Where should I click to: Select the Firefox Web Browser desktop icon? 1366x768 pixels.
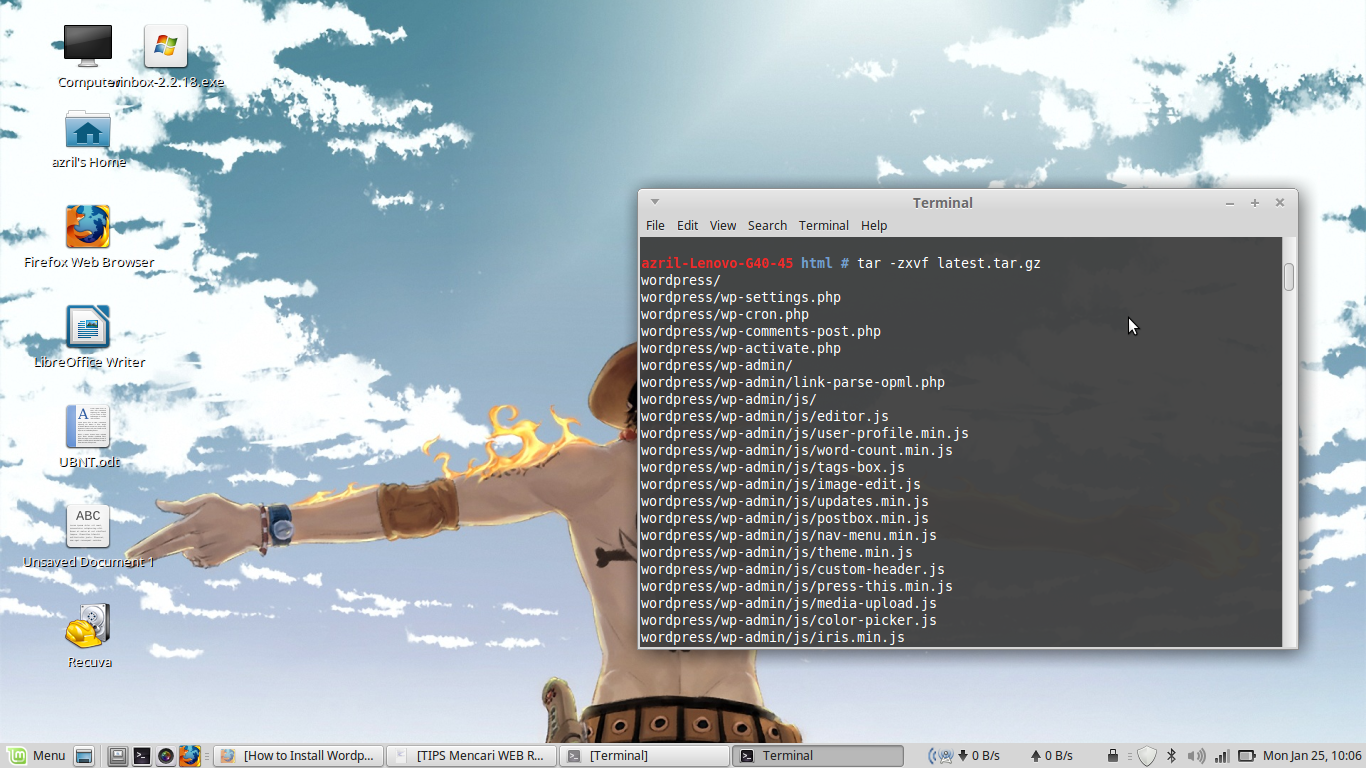coord(88,227)
